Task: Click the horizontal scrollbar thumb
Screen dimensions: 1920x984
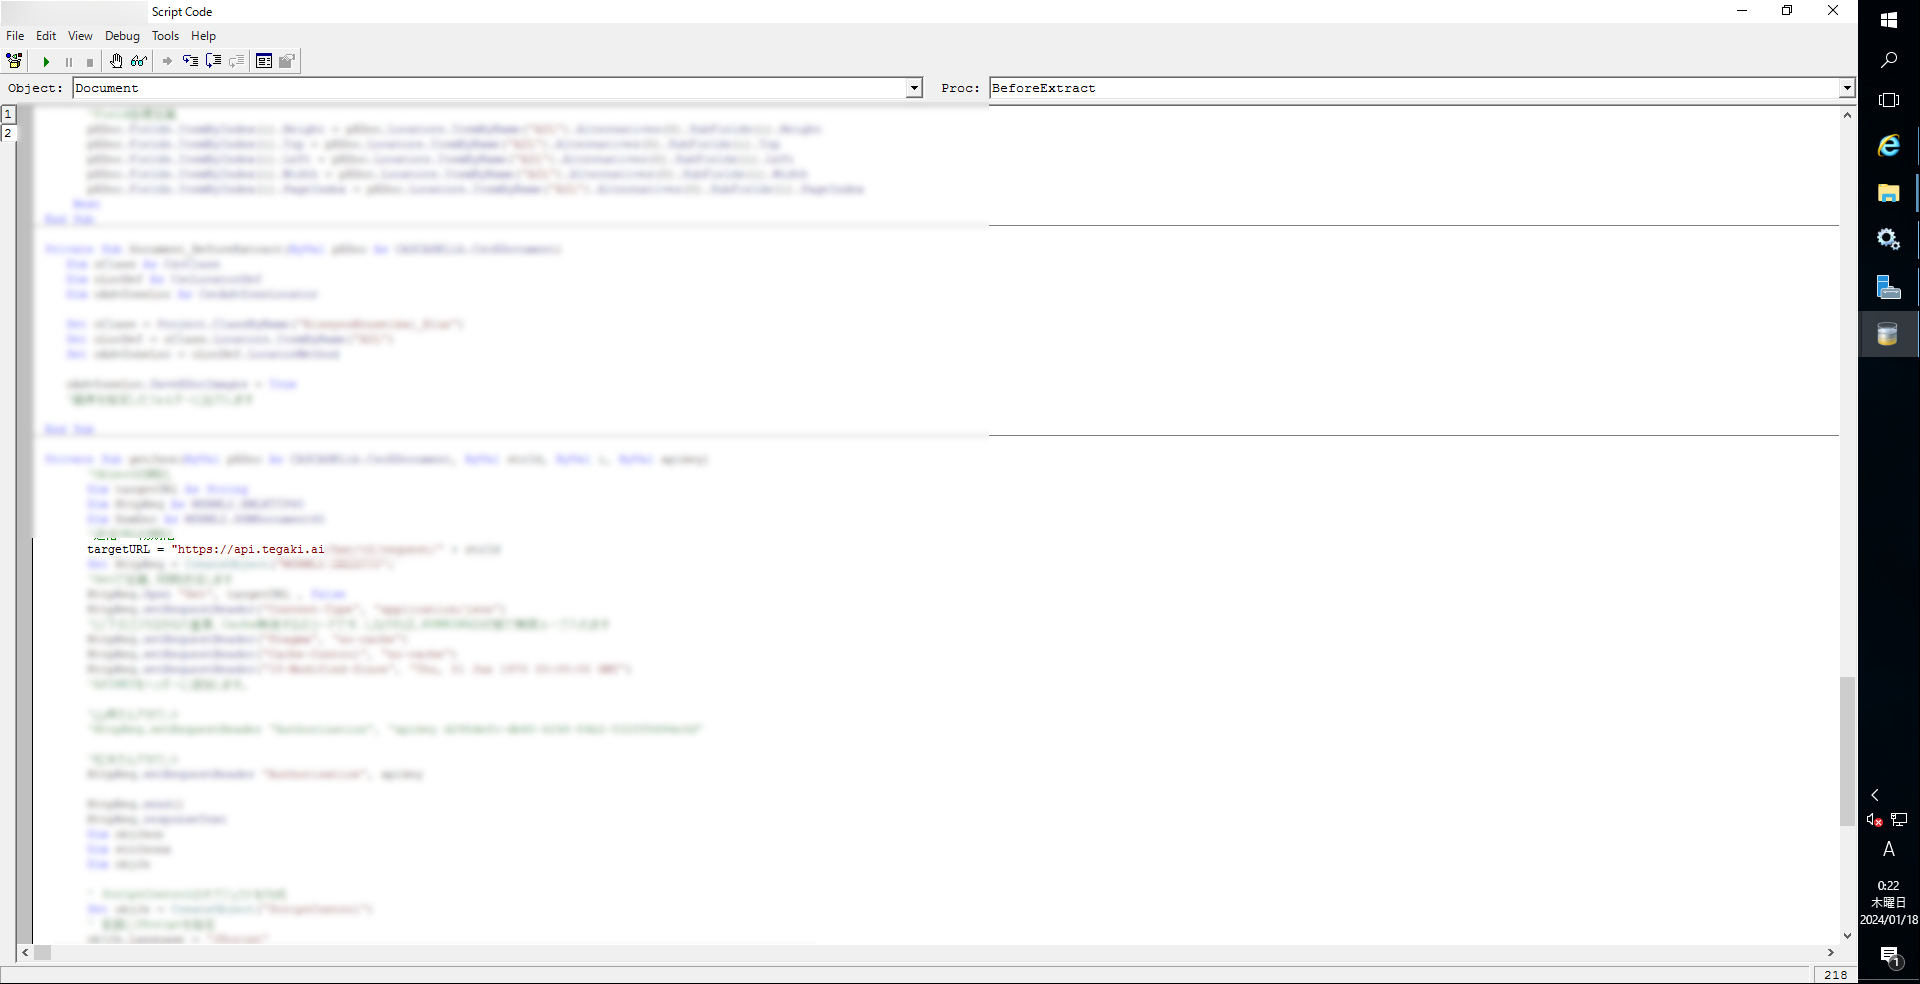Action: coord(42,953)
